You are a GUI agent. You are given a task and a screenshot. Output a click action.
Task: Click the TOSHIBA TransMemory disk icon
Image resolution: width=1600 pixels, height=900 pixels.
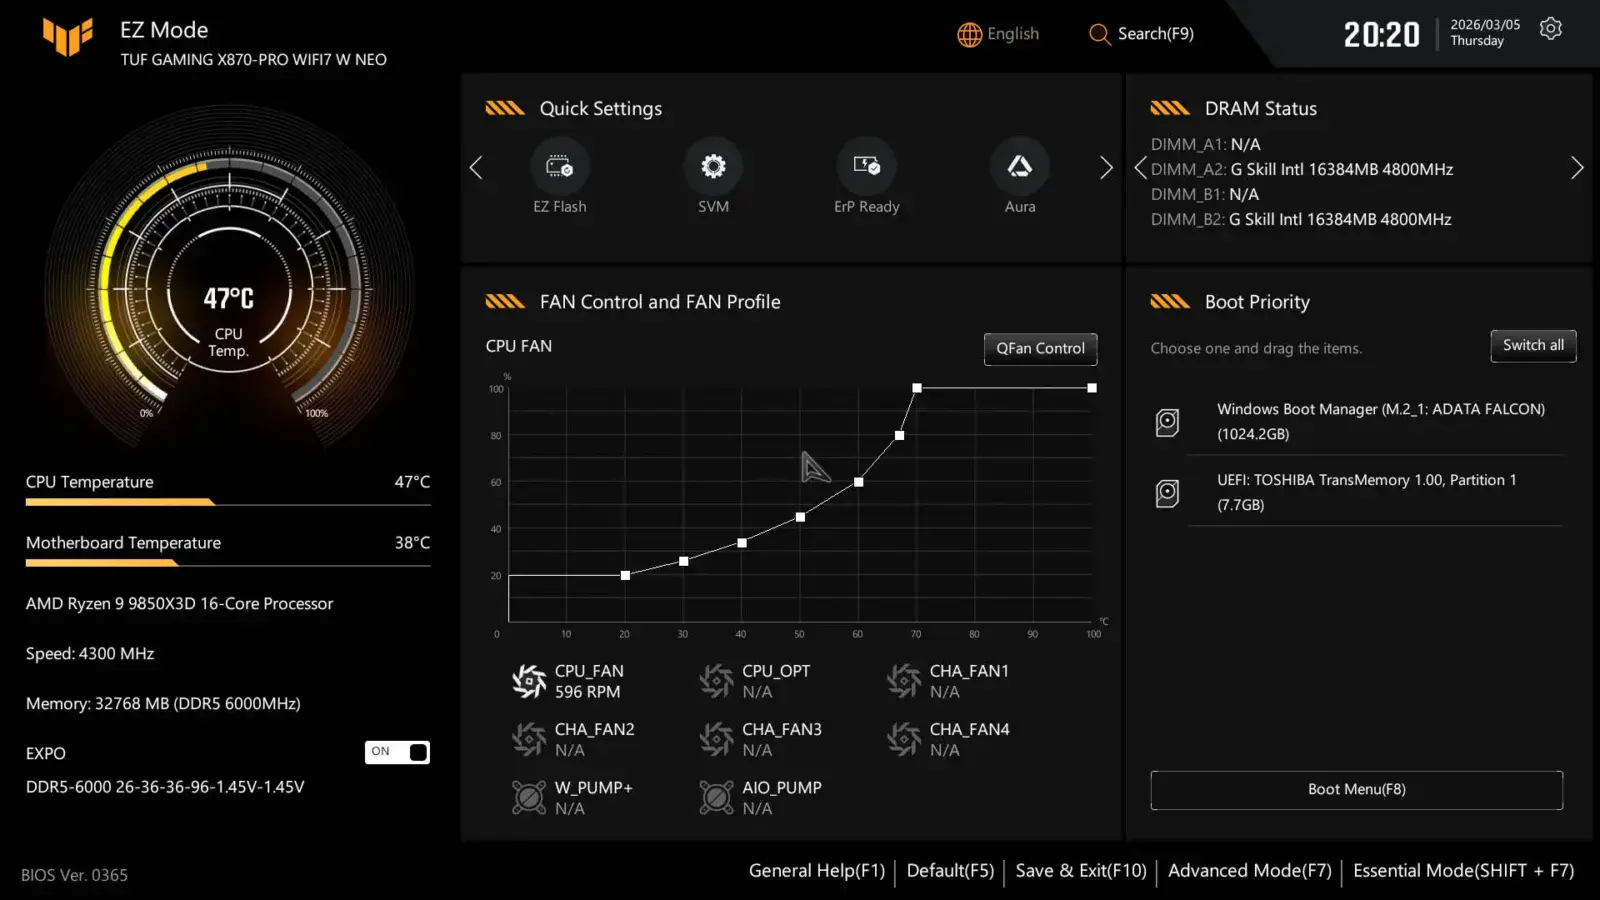point(1167,493)
